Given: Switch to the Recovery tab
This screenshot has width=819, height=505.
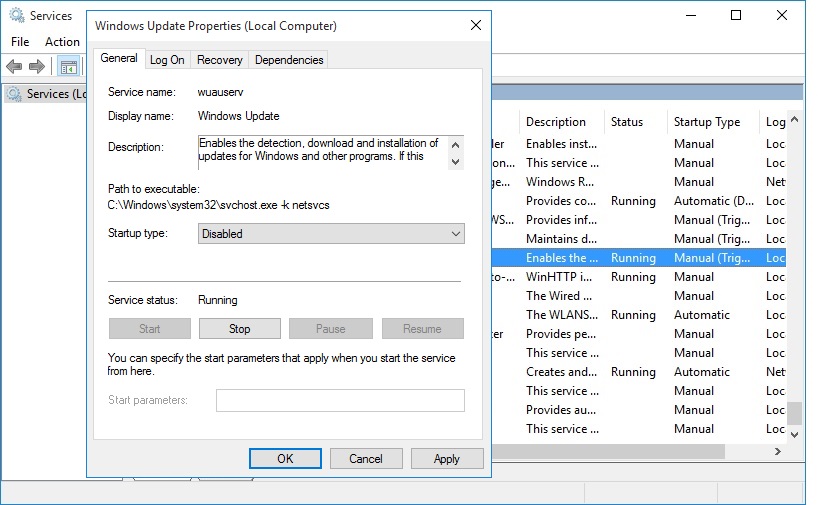Looking at the screenshot, I should tap(219, 60).
